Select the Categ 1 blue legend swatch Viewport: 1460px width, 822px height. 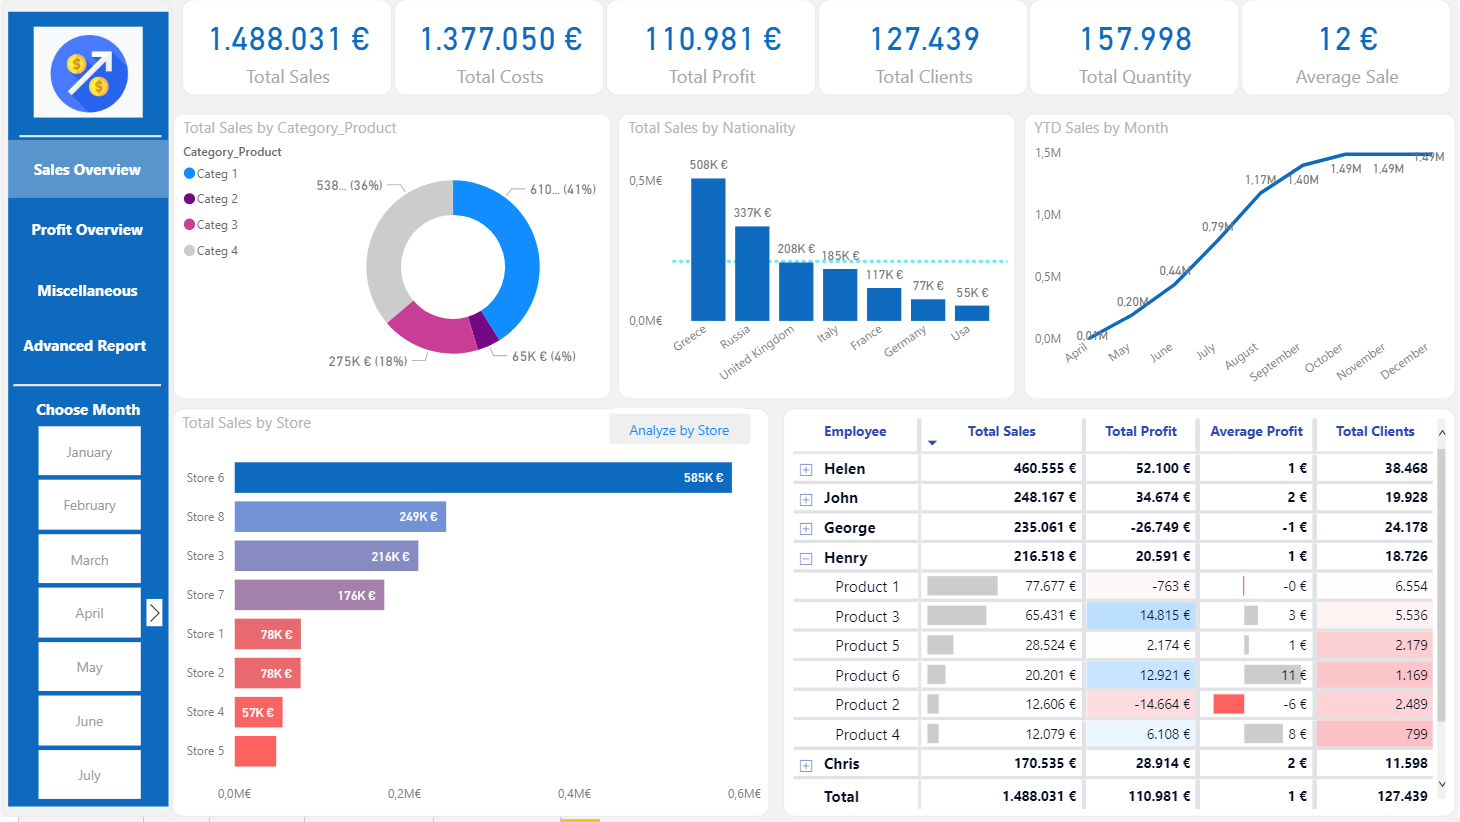click(190, 174)
